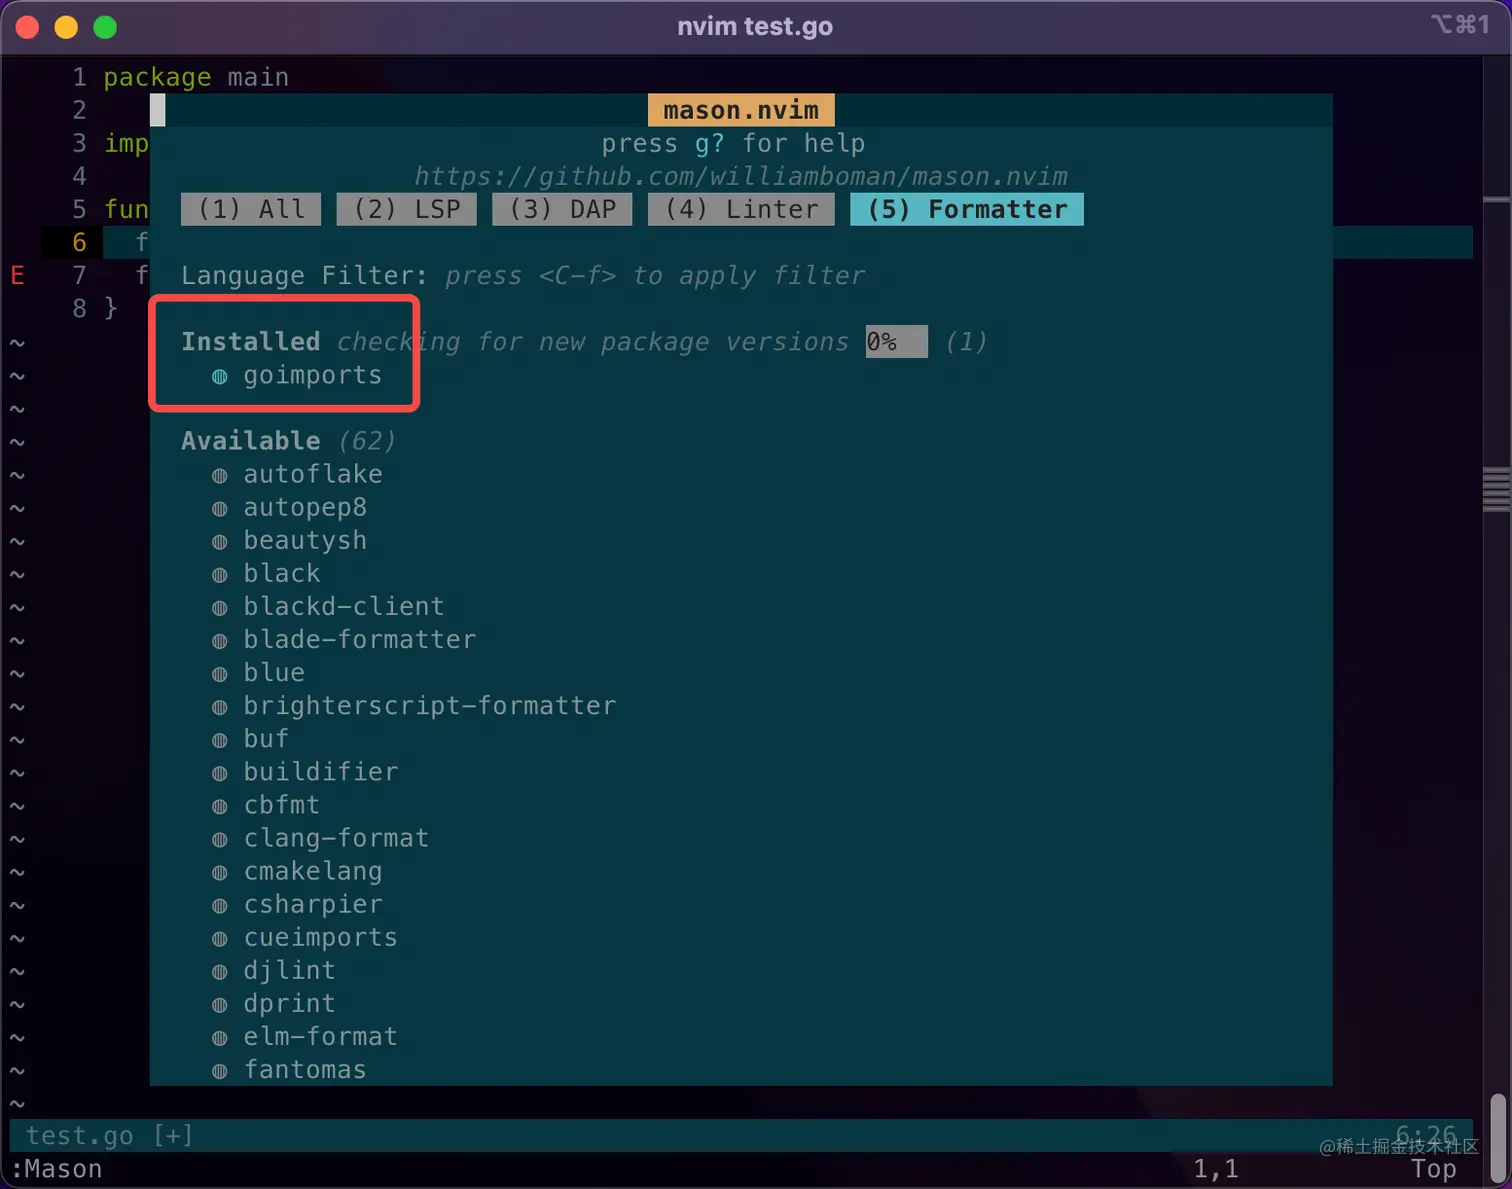Click the beautysh package icon
The width and height of the screenshot is (1512, 1189).
pyautogui.click(x=220, y=542)
